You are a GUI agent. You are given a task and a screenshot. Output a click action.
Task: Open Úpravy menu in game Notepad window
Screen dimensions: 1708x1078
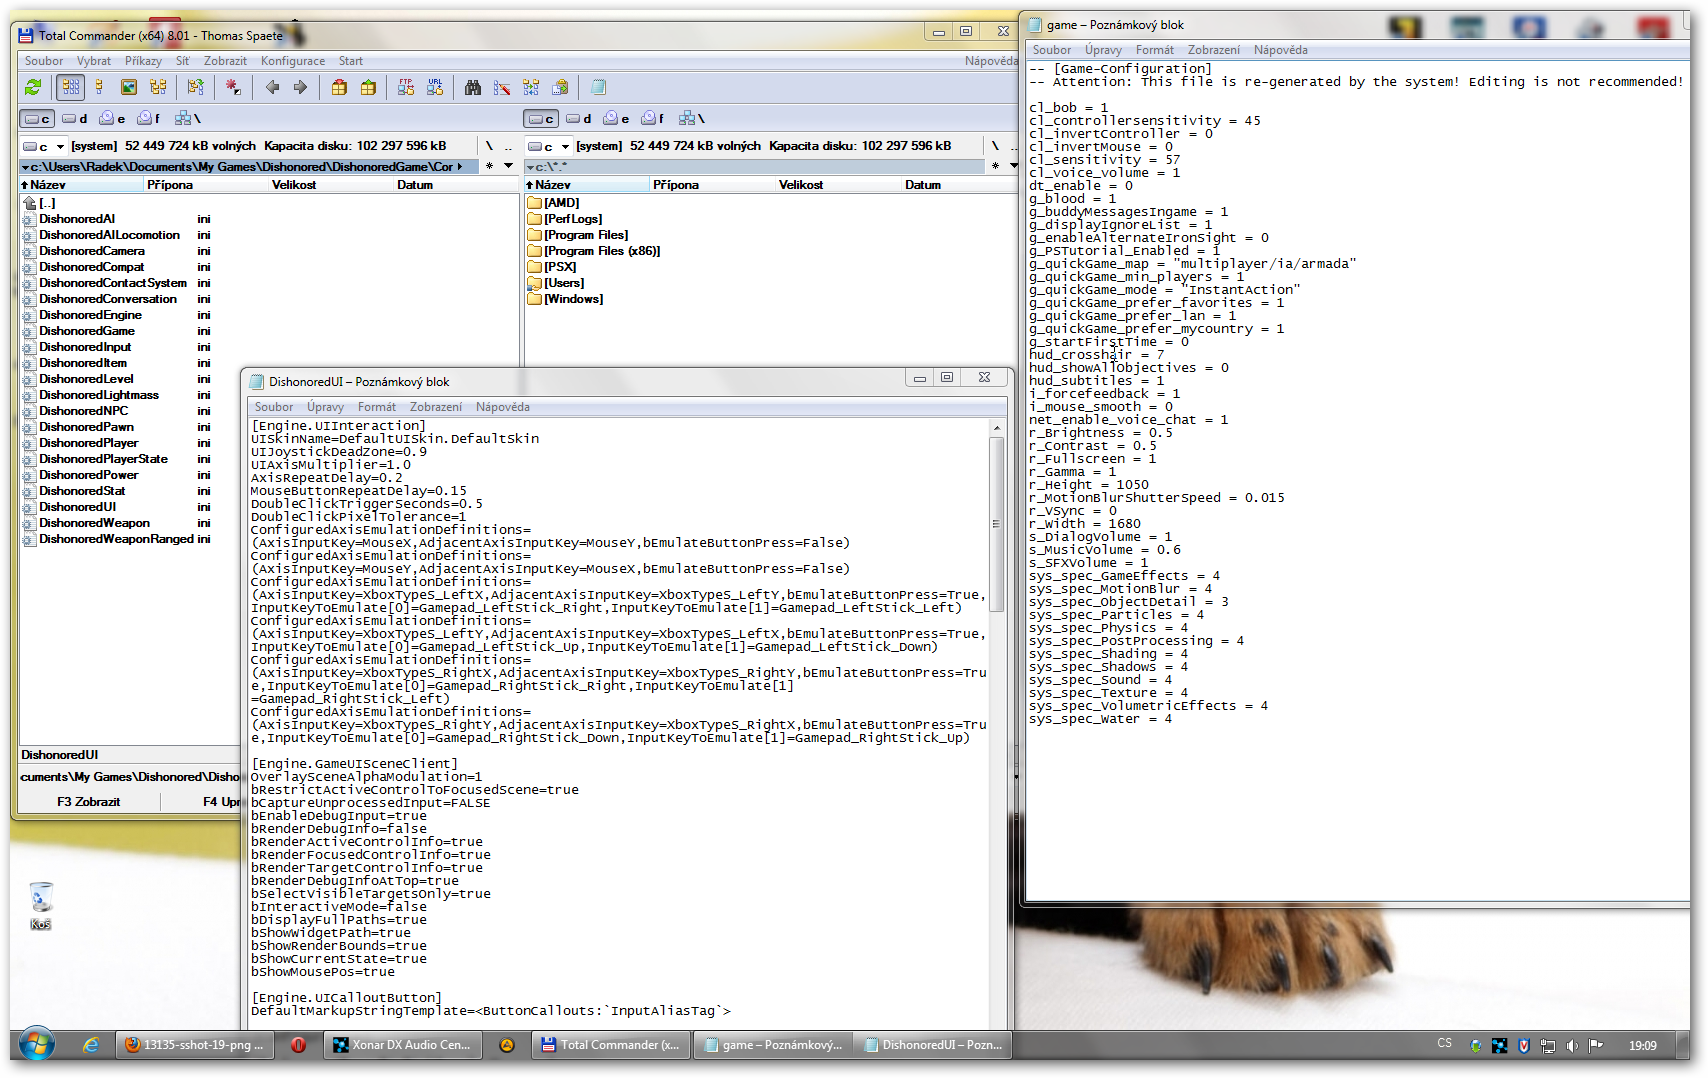tap(1103, 50)
